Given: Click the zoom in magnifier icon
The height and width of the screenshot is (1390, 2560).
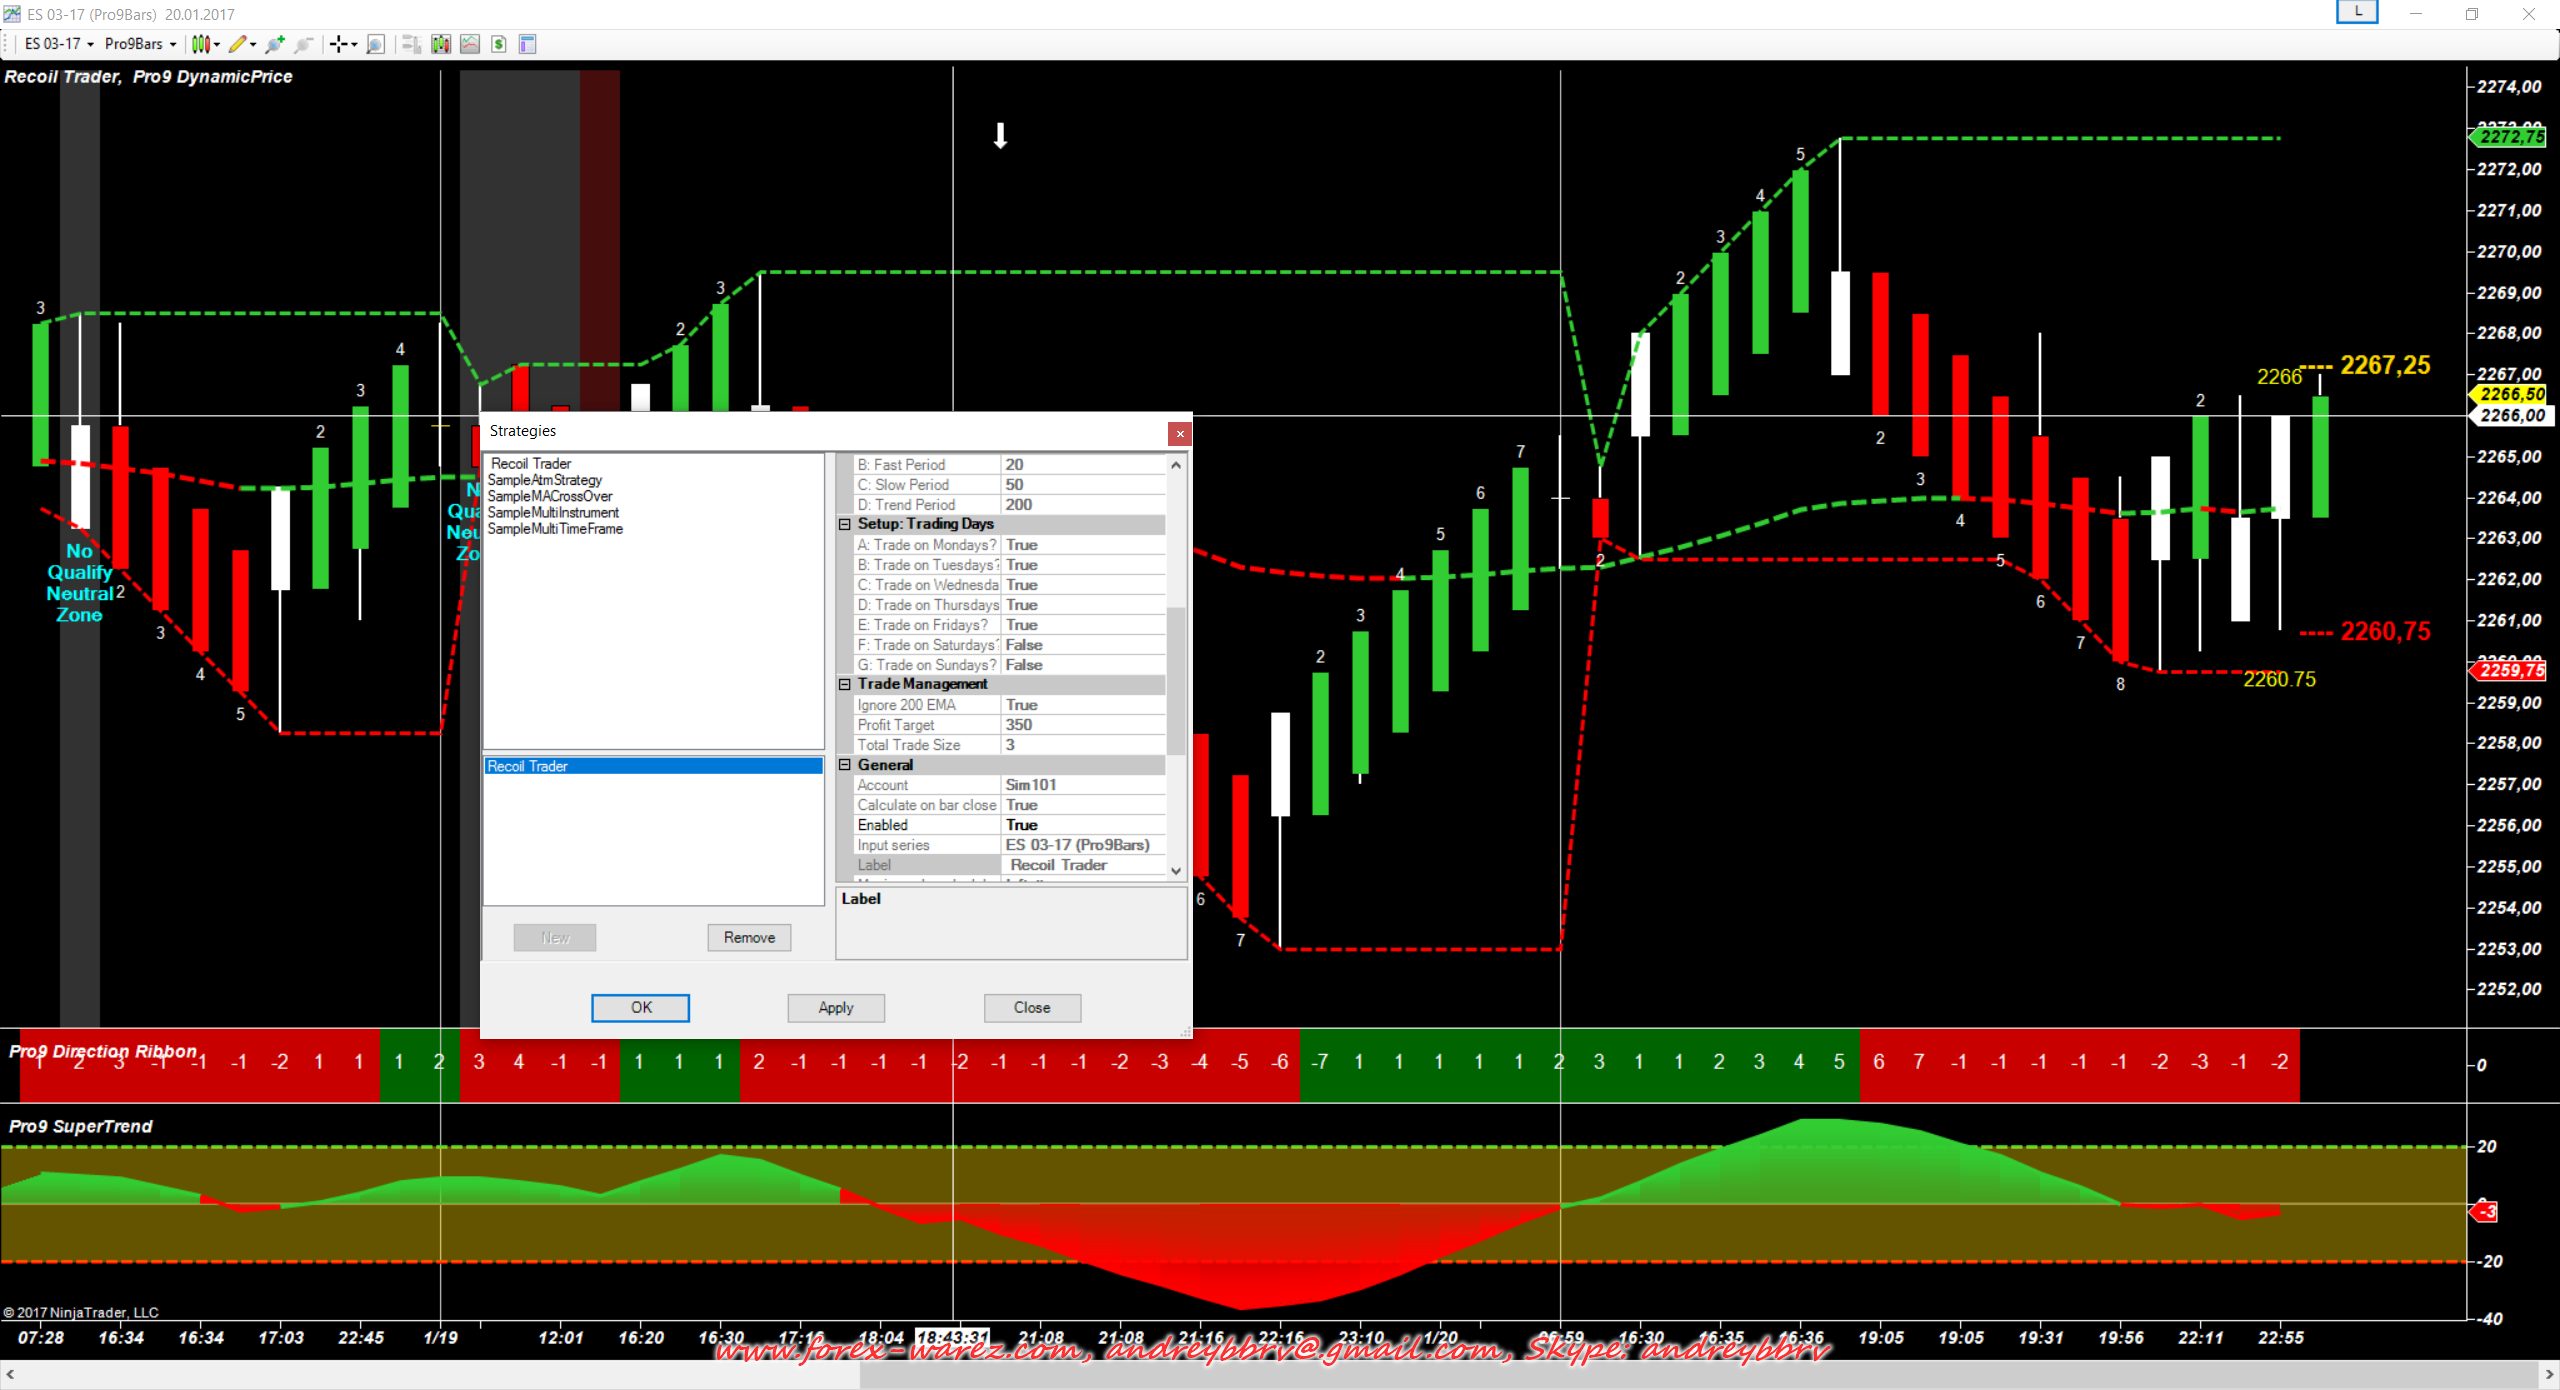Looking at the screenshot, I should (x=274, y=44).
